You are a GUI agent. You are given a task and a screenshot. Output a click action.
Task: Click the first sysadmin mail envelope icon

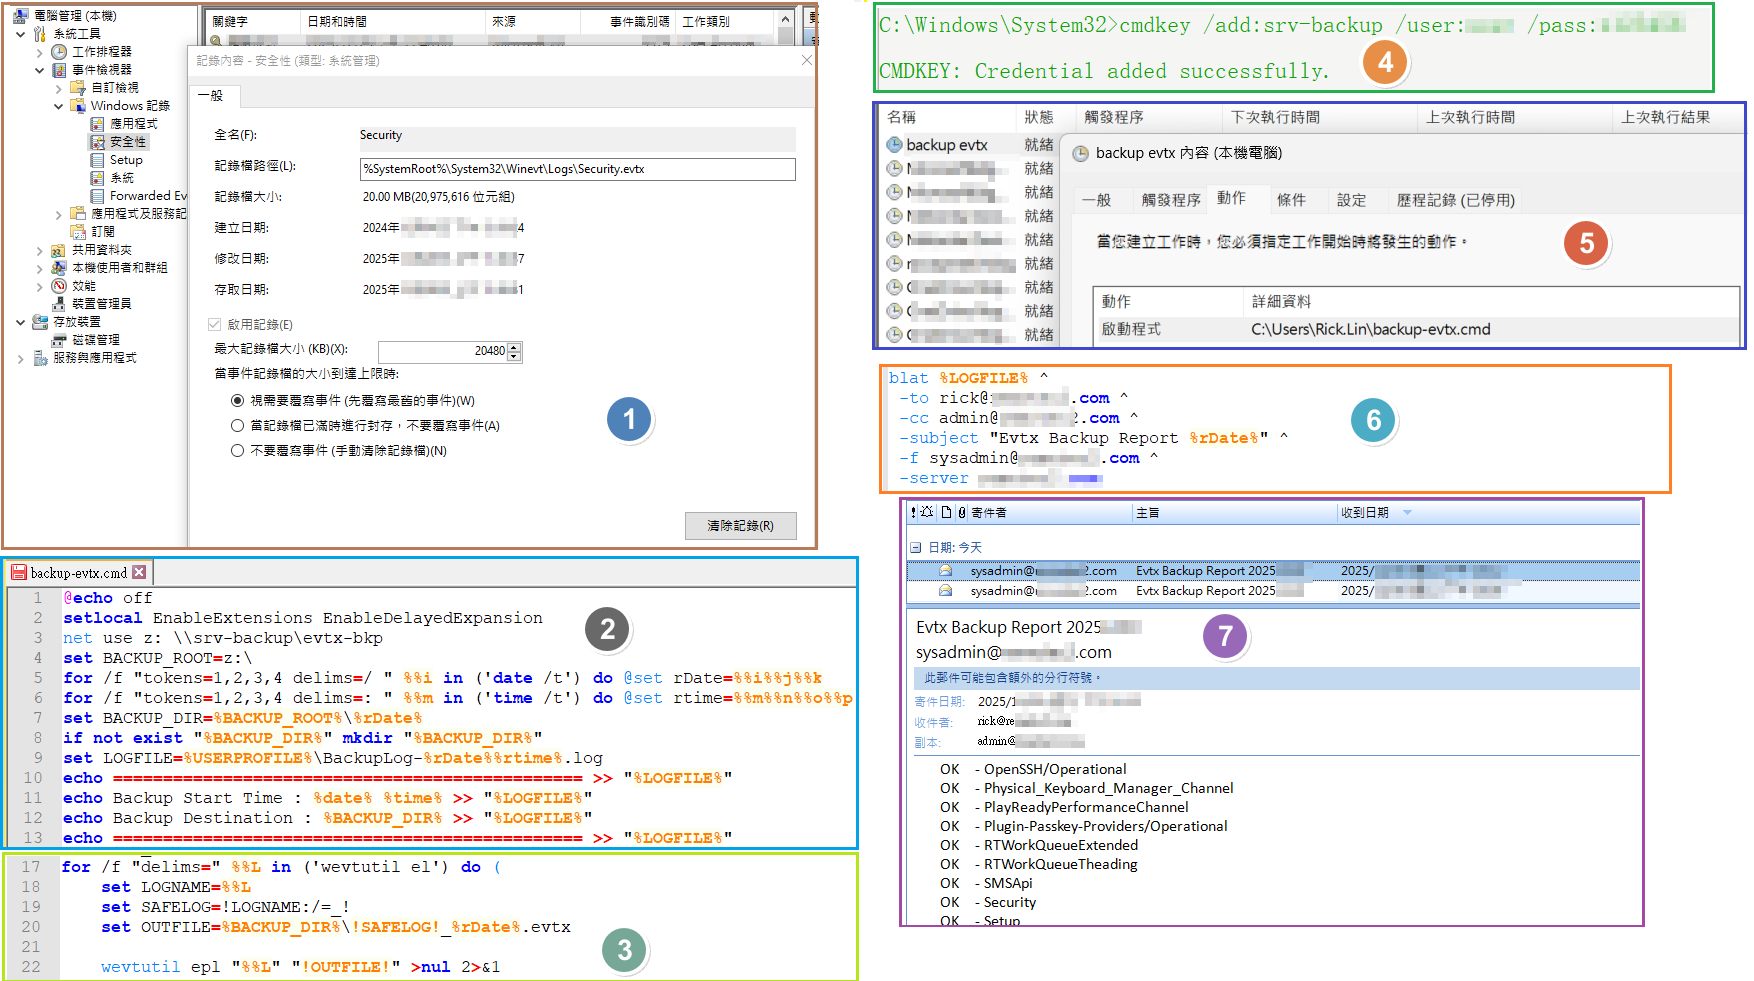click(945, 571)
